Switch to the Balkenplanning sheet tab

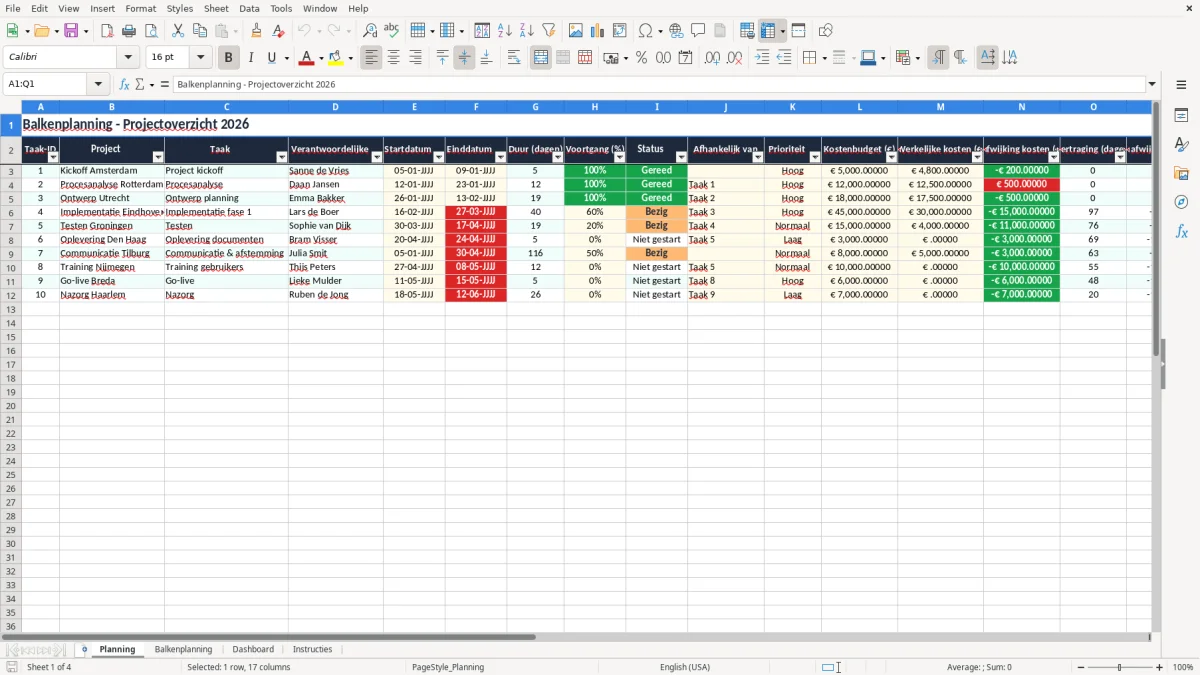point(183,649)
